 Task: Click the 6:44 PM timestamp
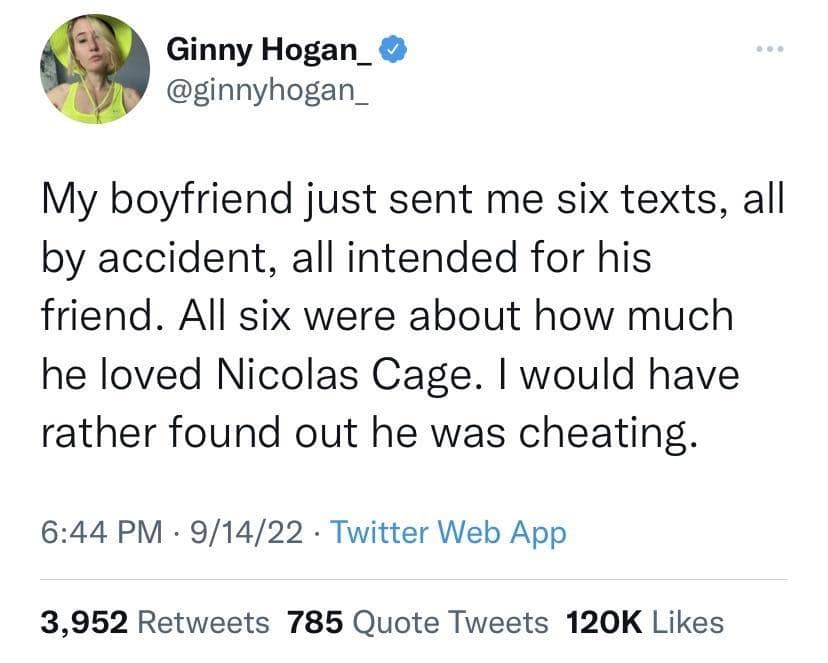[99, 532]
